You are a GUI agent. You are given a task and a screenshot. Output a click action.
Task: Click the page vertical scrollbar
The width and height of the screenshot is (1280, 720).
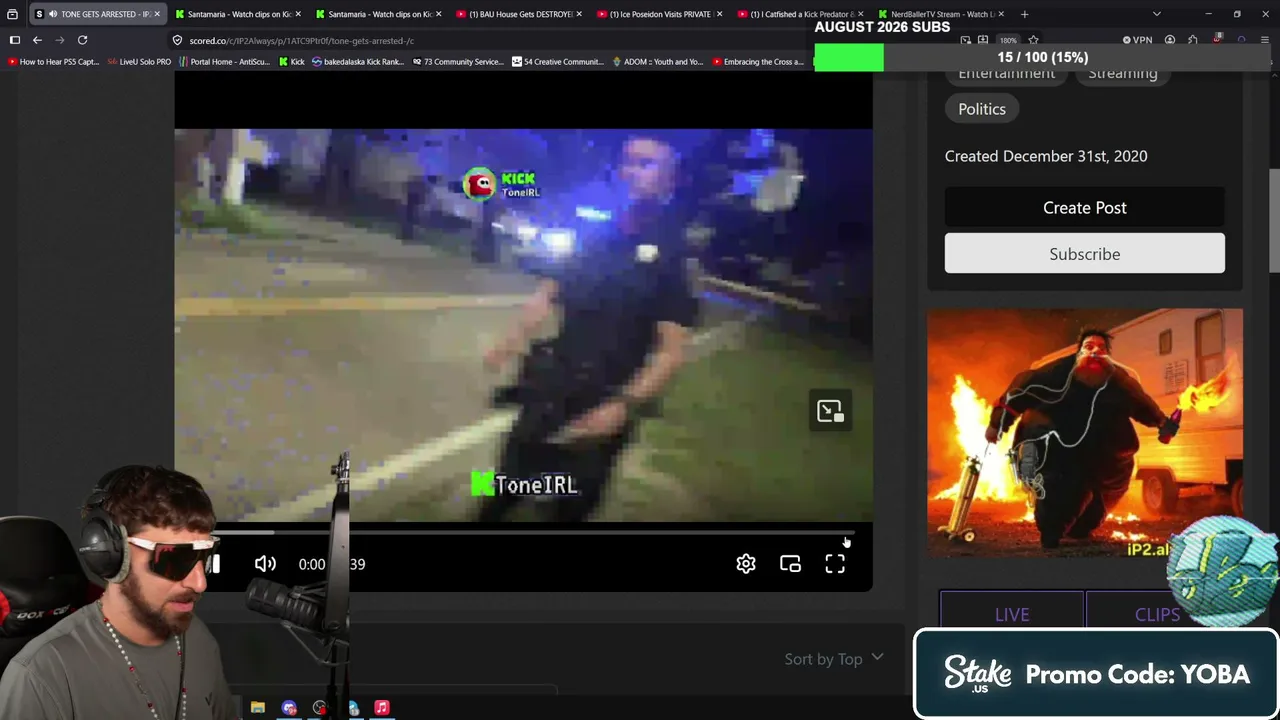[x=1274, y=220]
